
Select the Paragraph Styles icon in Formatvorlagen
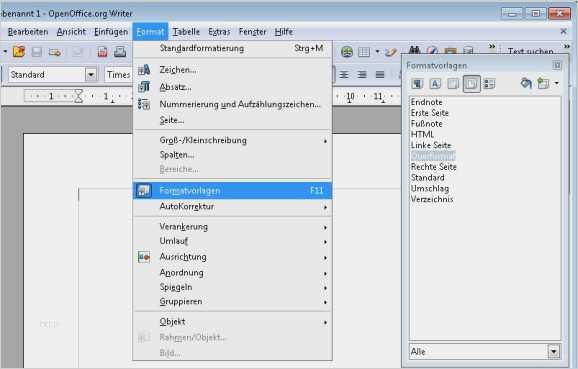click(x=417, y=84)
